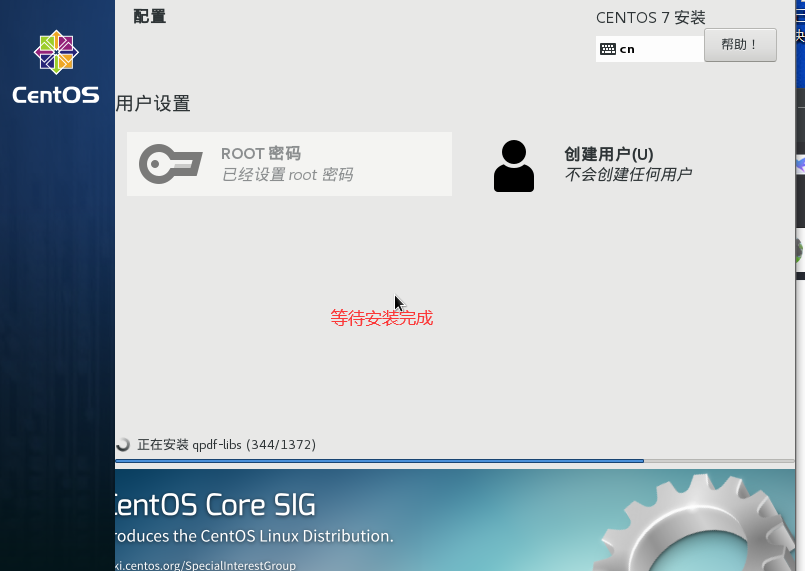The image size is (805, 571).
Task: Click the CENTOS 7 安装 title text
Action: pyautogui.click(x=650, y=18)
